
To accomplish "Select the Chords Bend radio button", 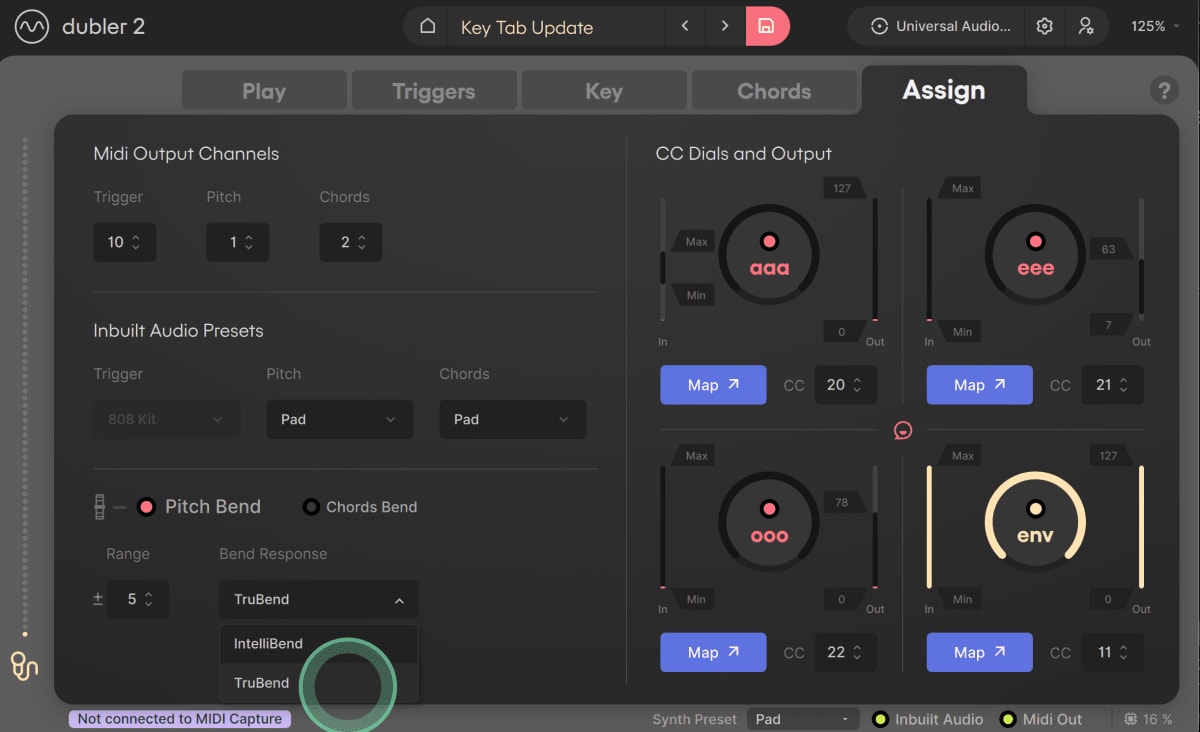I will tap(311, 507).
